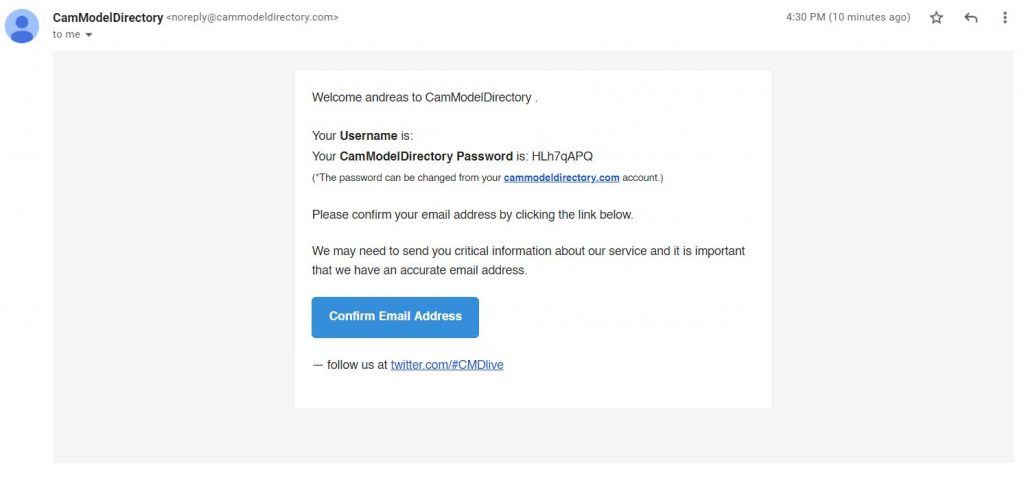Open the cammodeldirectory.com link
This screenshot has width=1024, height=491.
coord(561,178)
